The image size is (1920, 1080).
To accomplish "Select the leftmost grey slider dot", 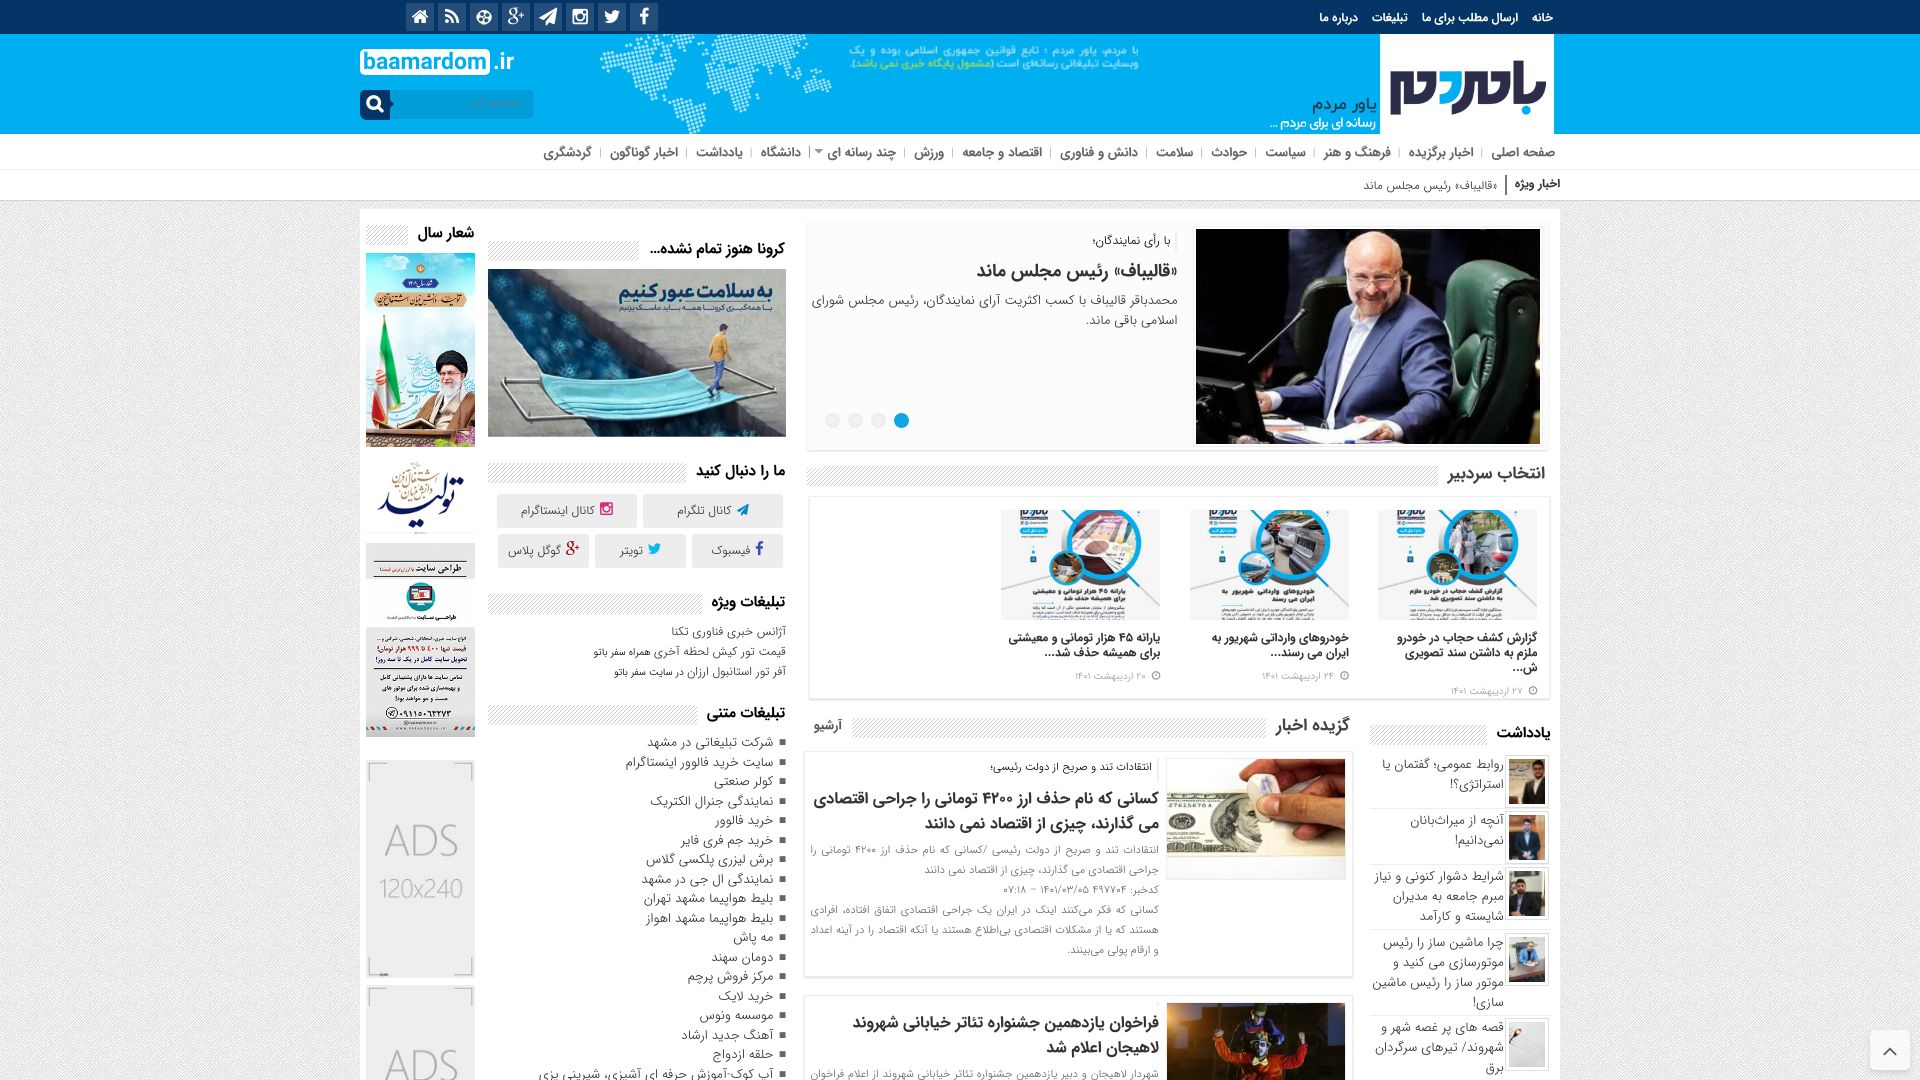I will (832, 420).
